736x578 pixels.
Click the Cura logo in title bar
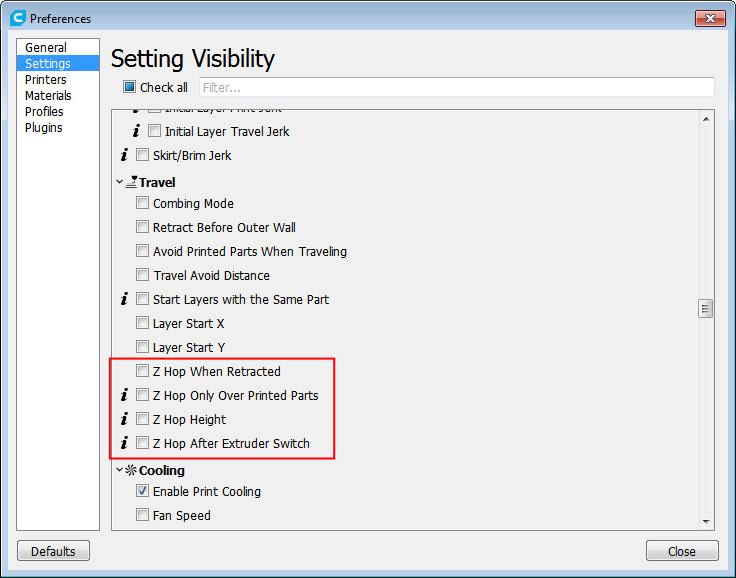(x=17, y=18)
